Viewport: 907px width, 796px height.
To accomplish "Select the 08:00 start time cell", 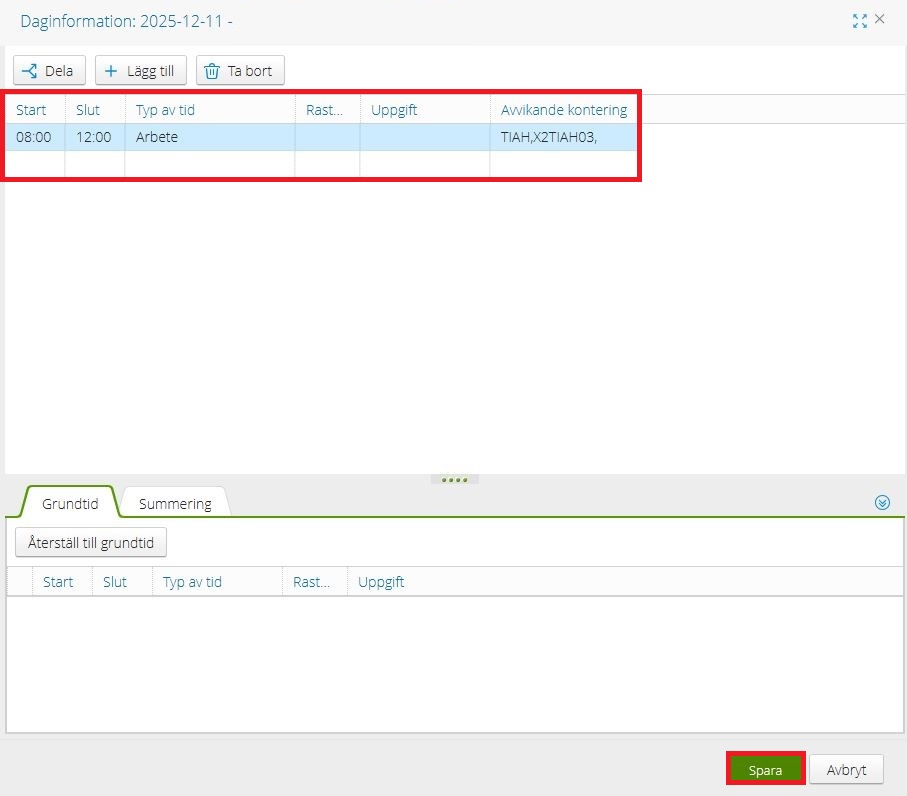I will [x=34, y=137].
